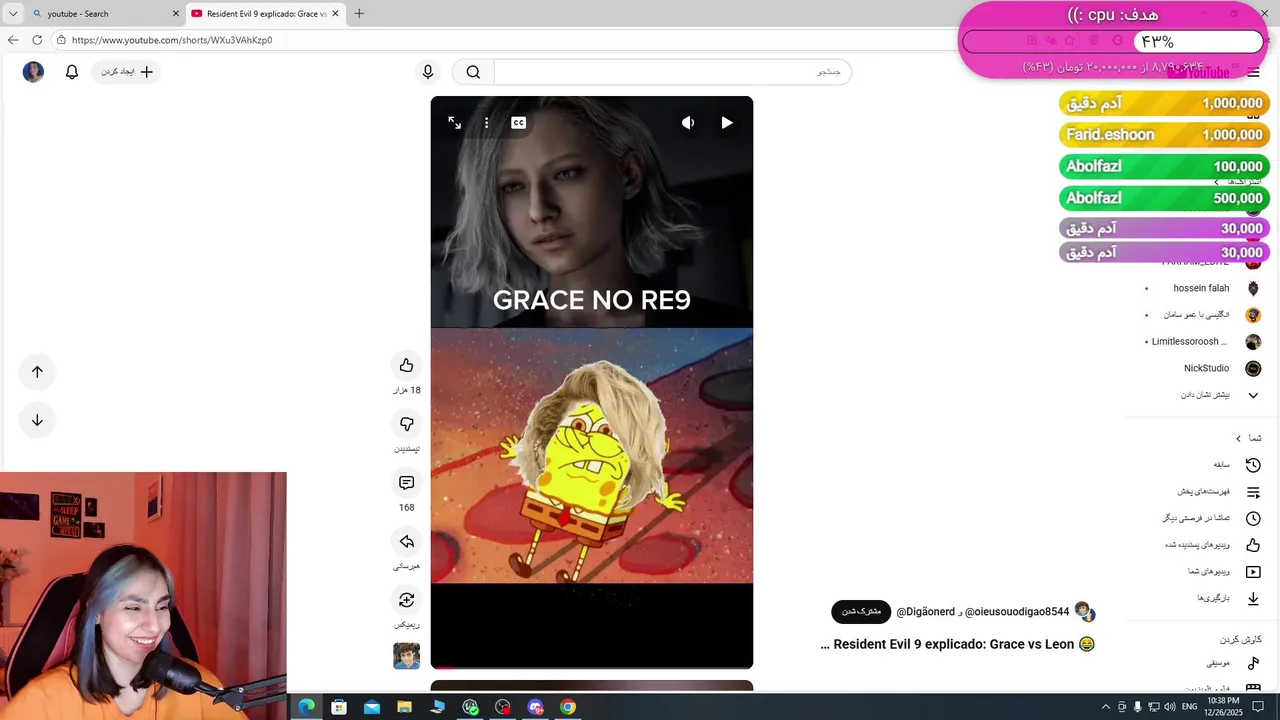Open Mail app from the taskbar

[x=372, y=707]
